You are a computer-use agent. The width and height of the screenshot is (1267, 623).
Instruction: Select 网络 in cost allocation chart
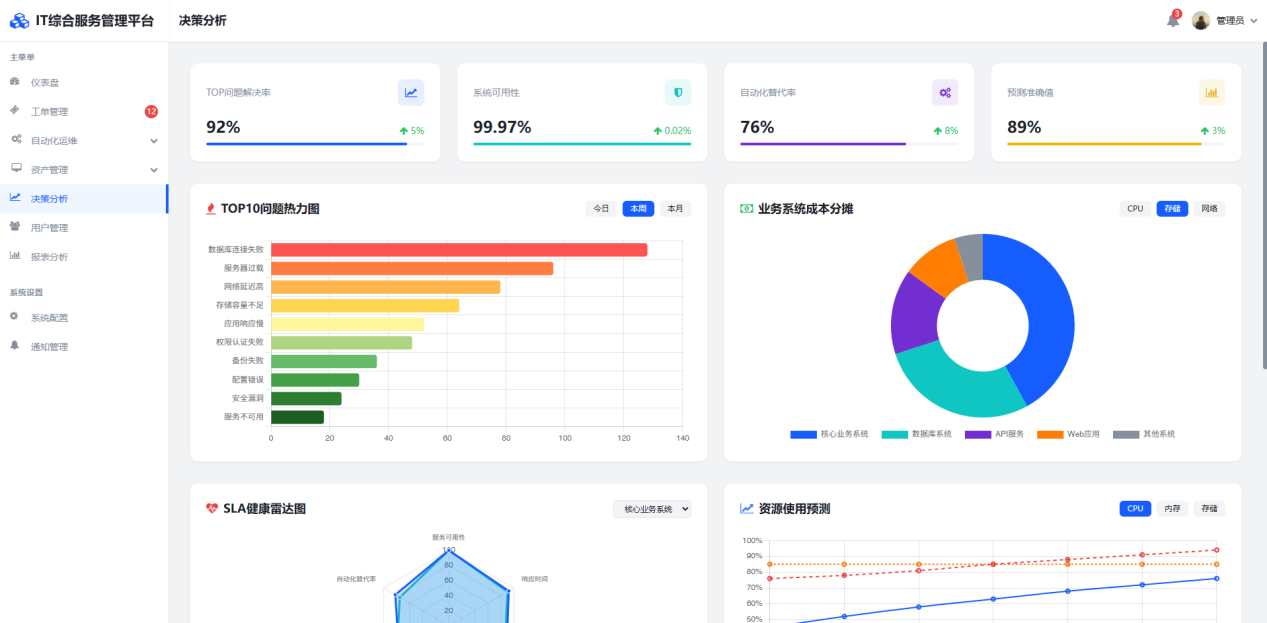point(1209,209)
